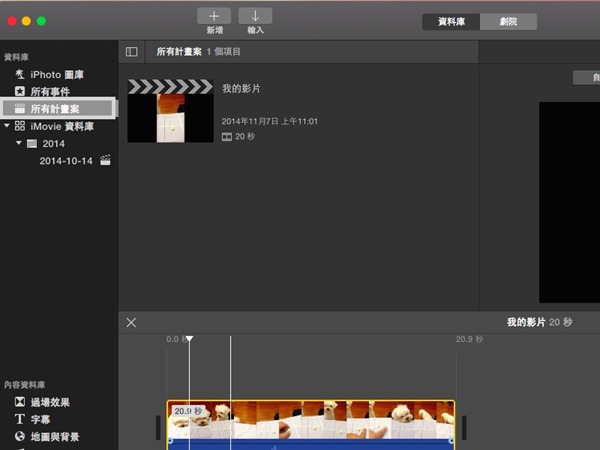
Task: Click clapperboard icon next to 2014-10-14
Action: 105,160
